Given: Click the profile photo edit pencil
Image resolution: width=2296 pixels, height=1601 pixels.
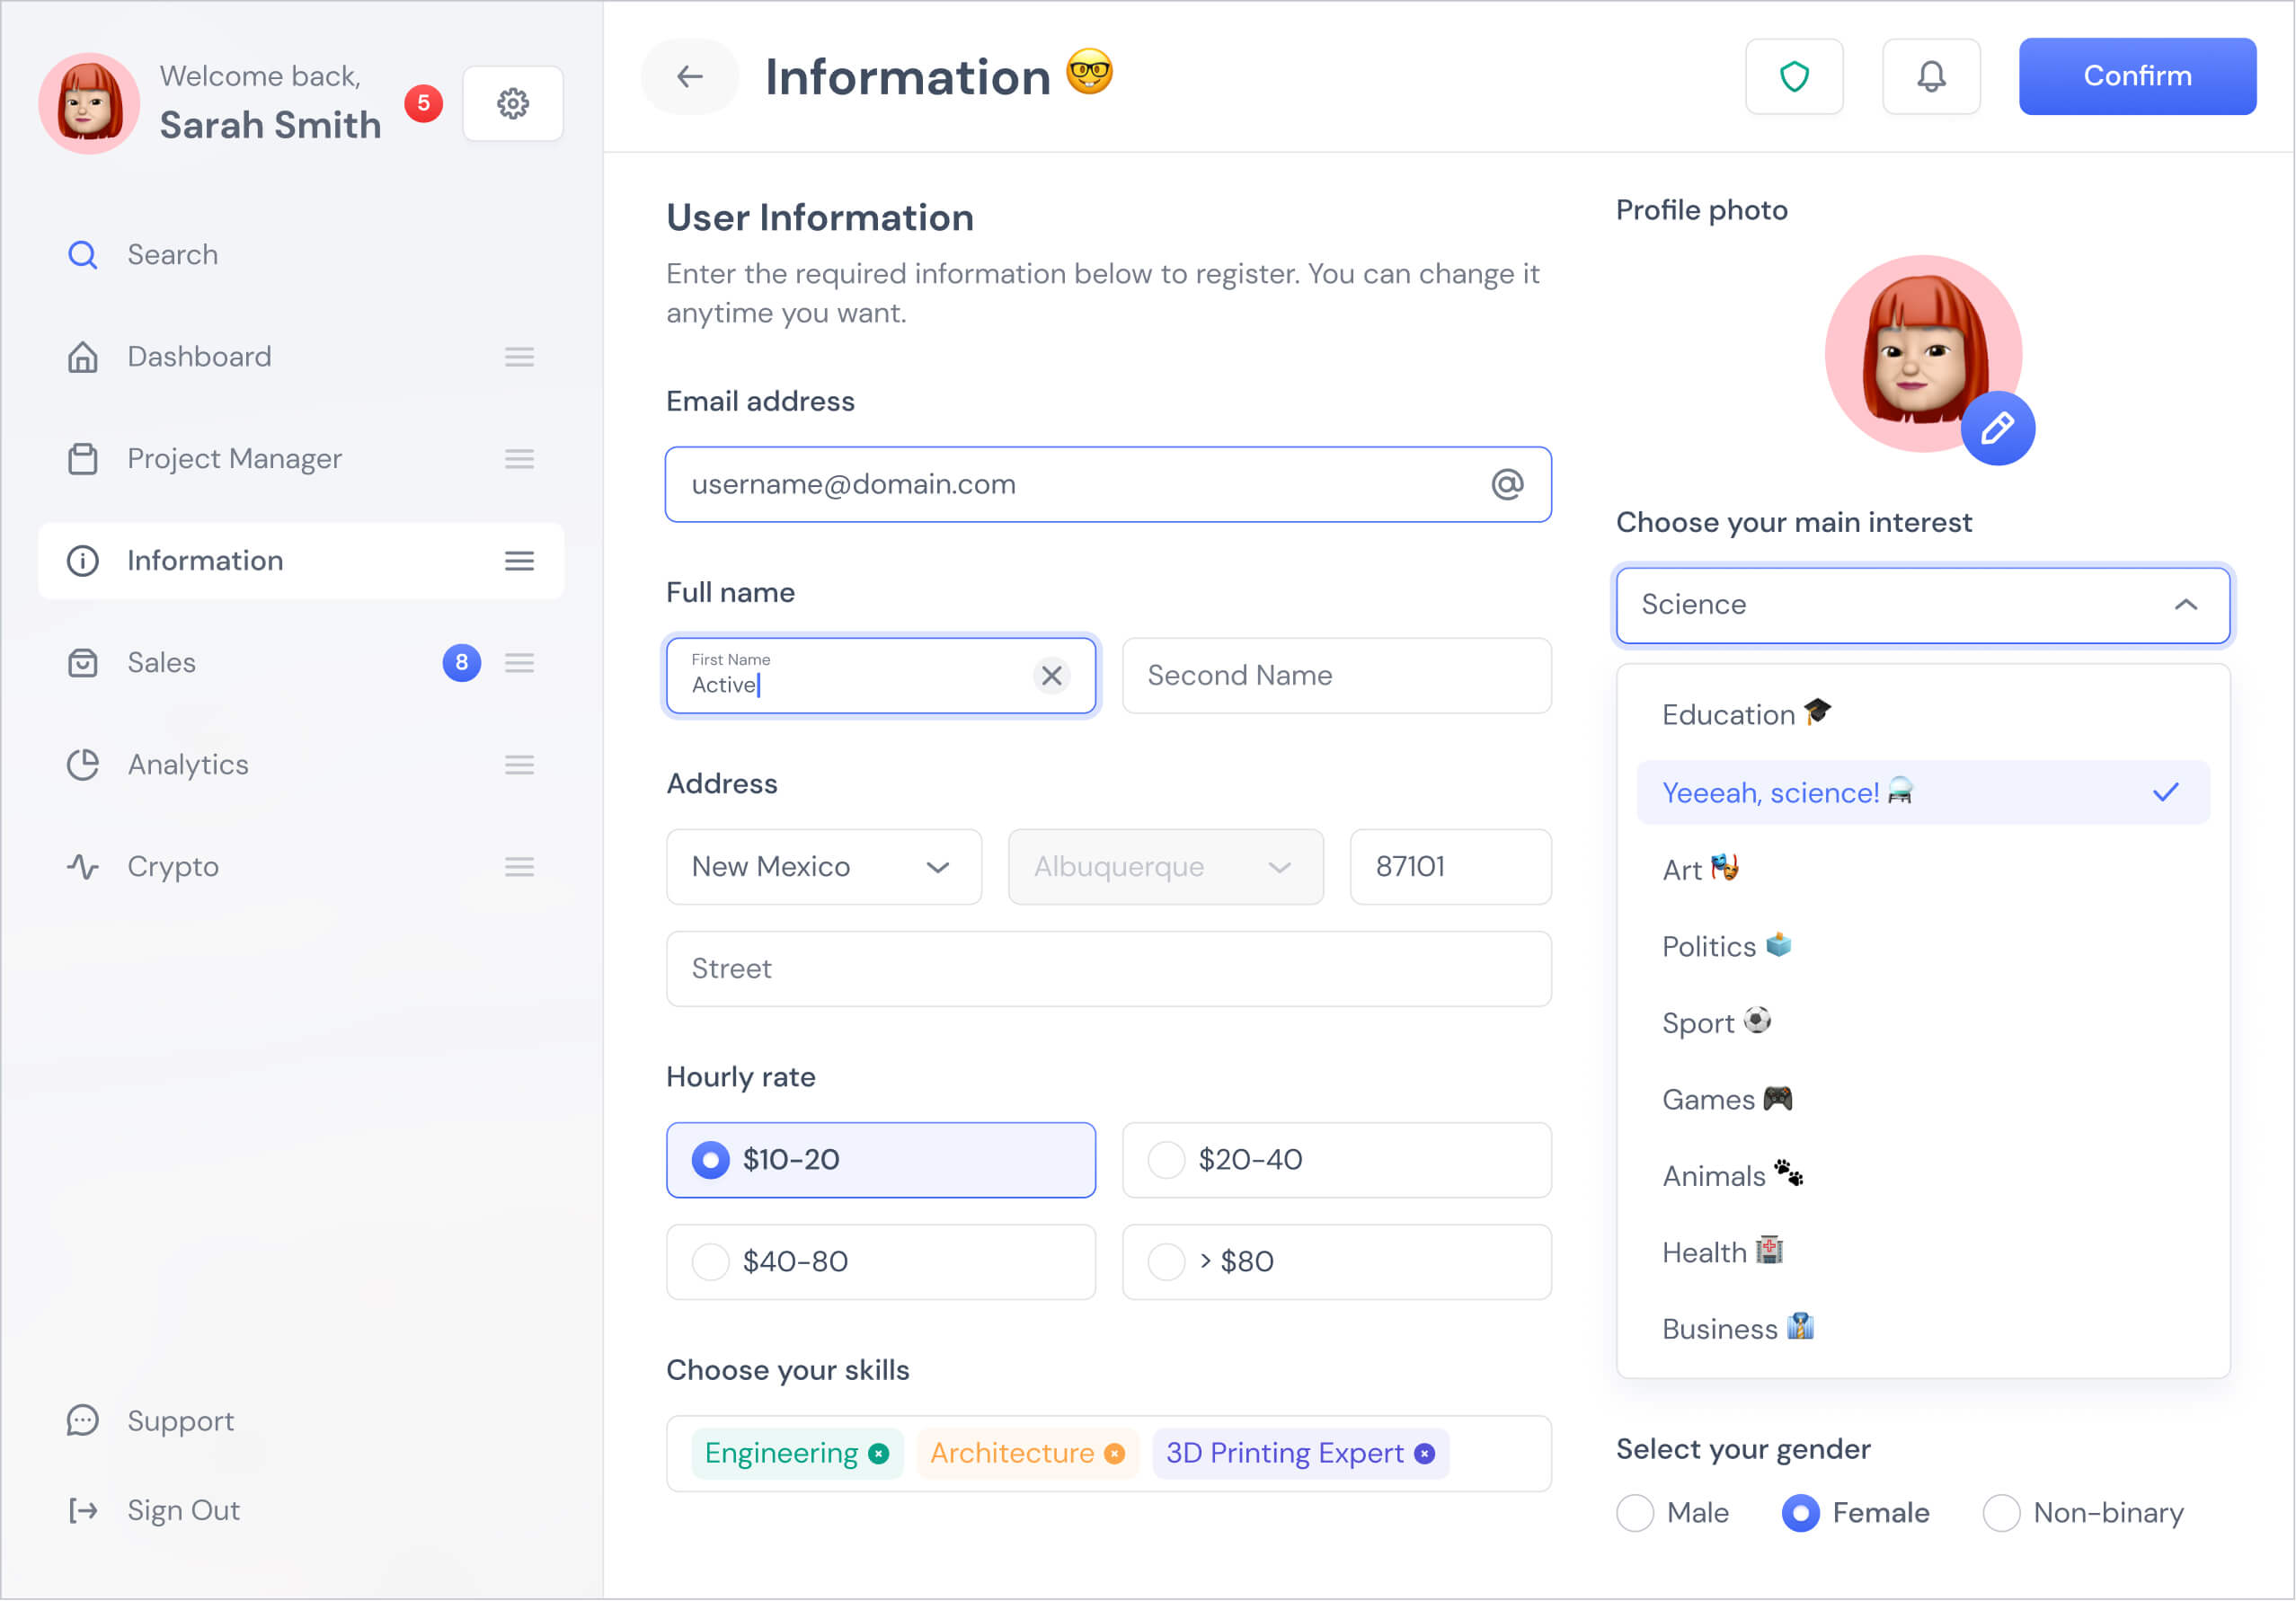Looking at the screenshot, I should click(x=1997, y=429).
